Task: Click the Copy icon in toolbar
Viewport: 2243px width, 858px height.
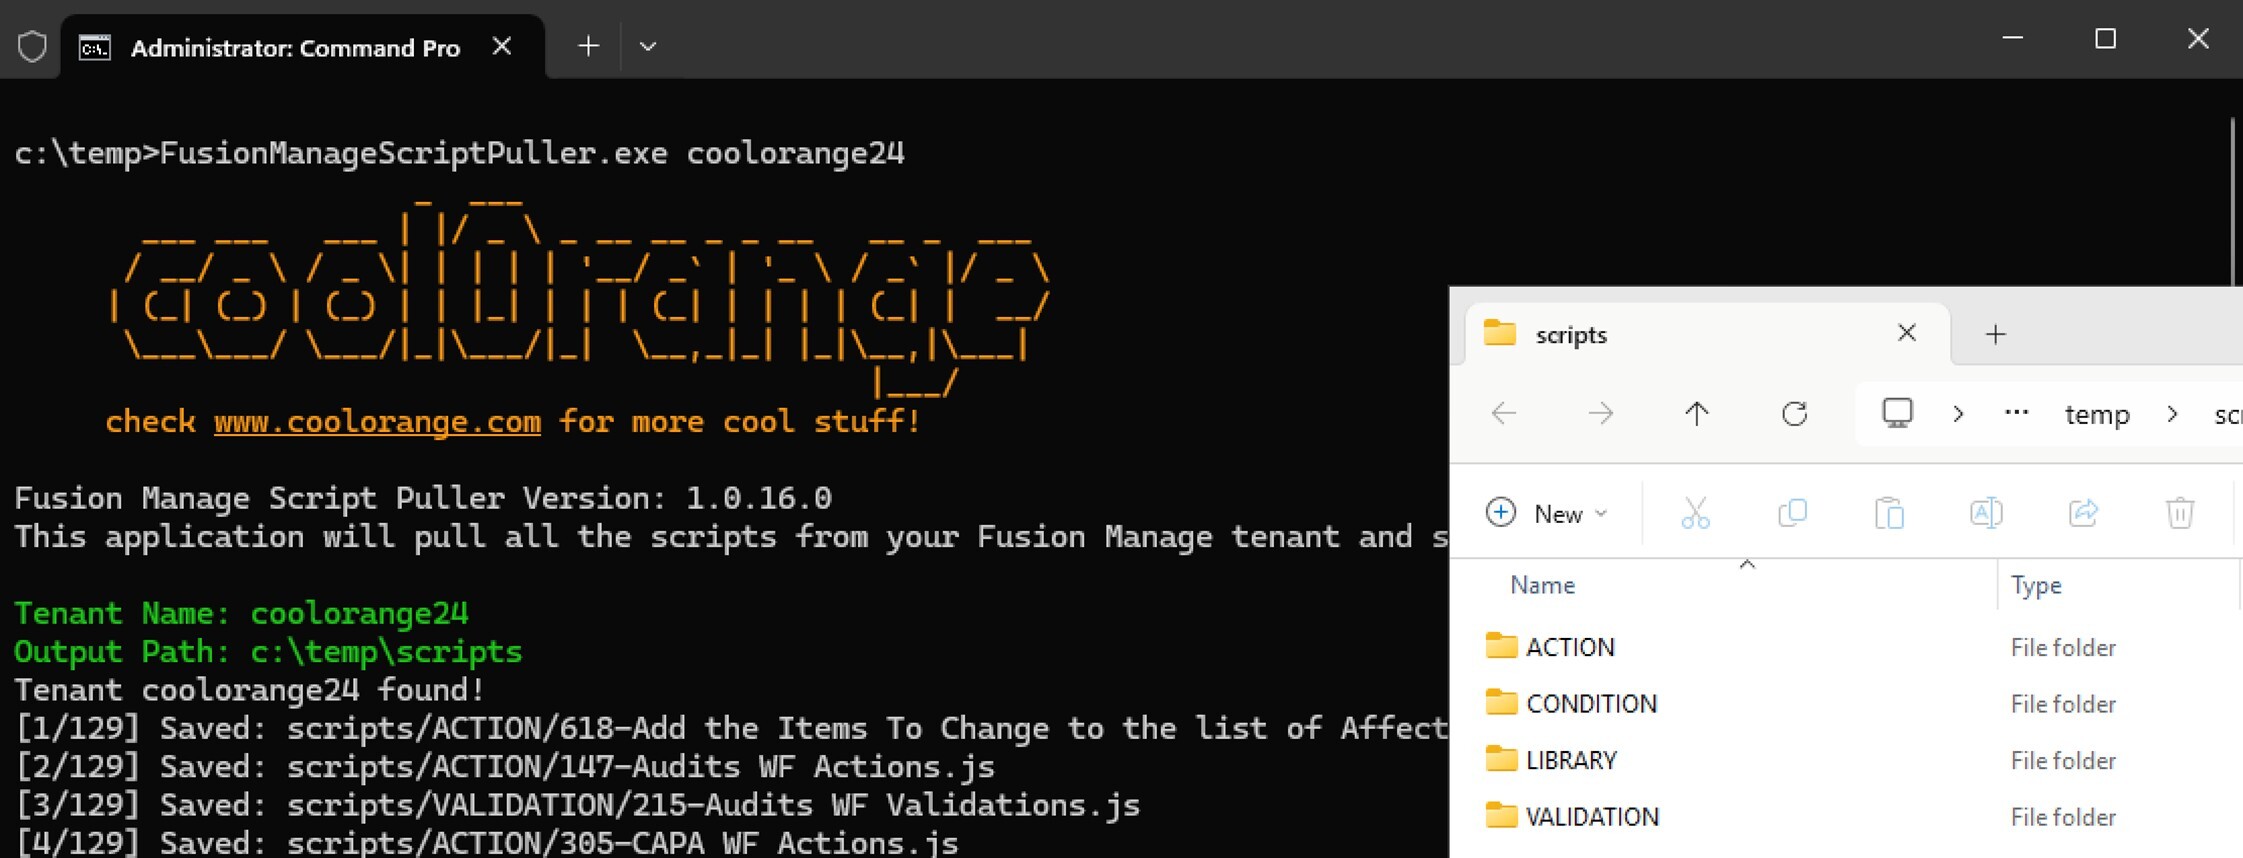Action: [x=1792, y=513]
